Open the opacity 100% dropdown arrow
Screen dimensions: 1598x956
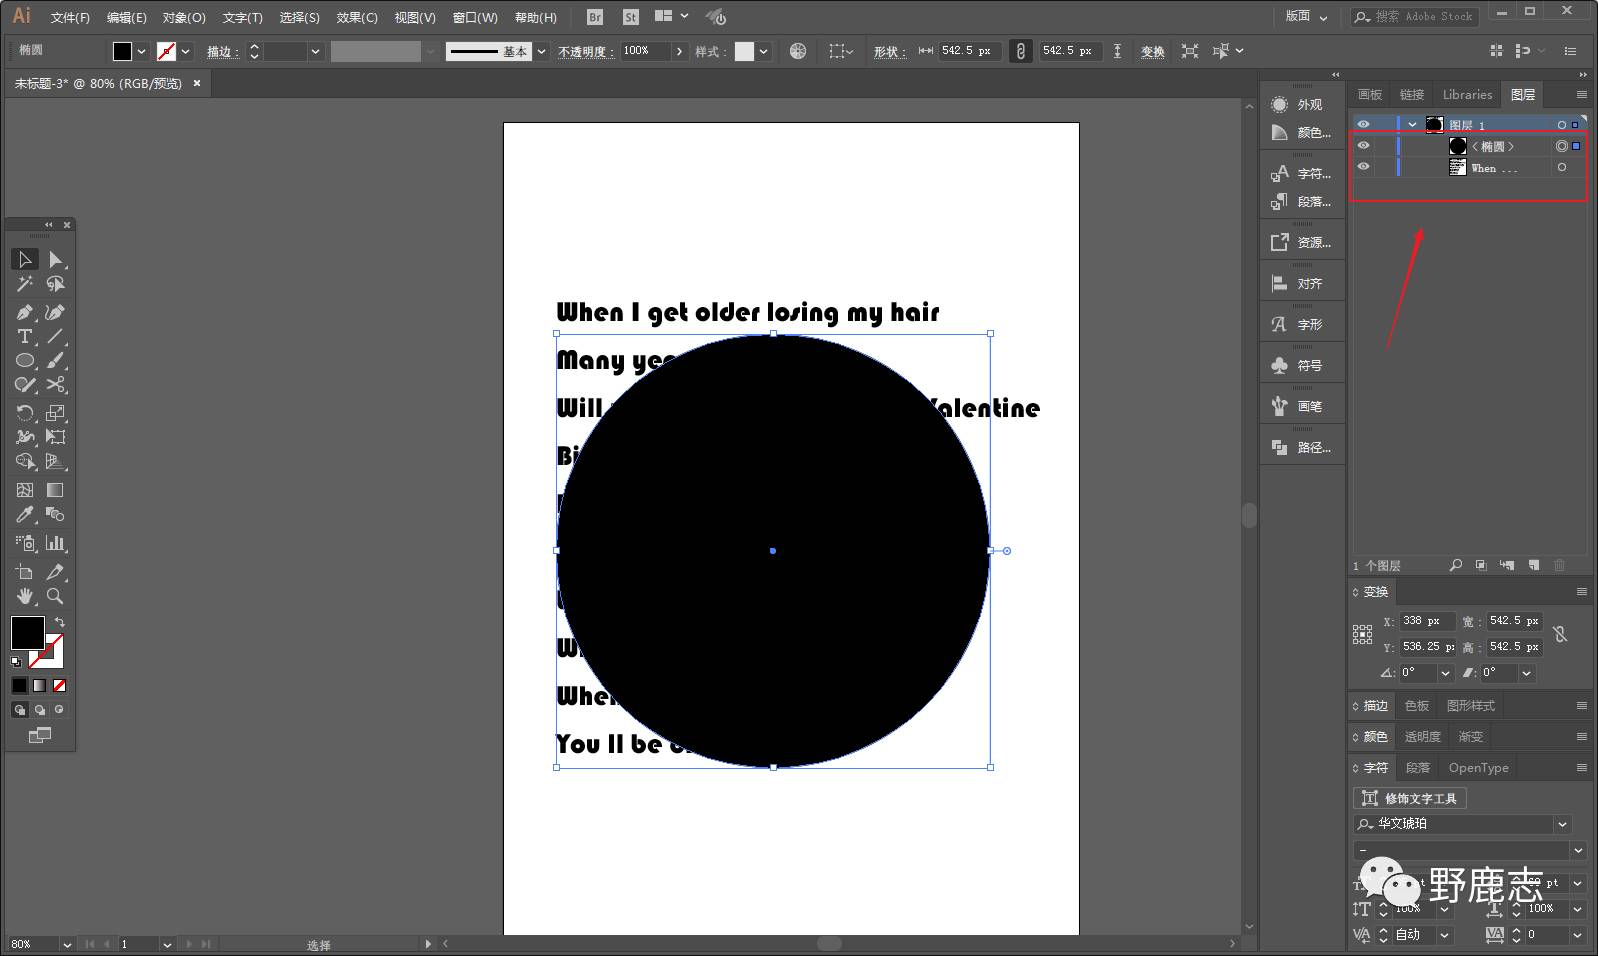[680, 51]
